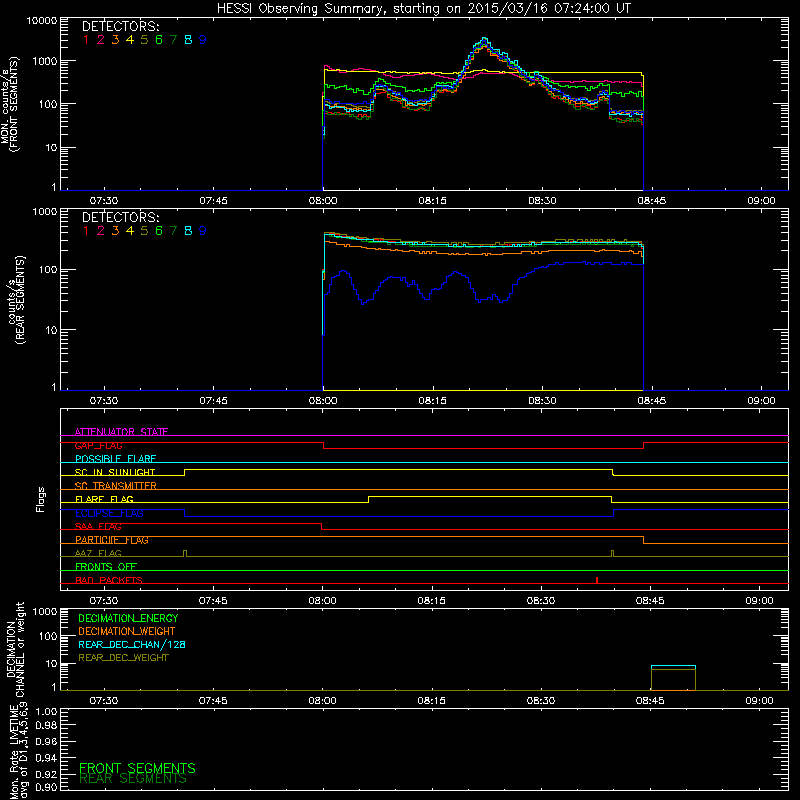Click the FRONTS_OFF flag label
The height and width of the screenshot is (800, 800).
click(x=106, y=566)
